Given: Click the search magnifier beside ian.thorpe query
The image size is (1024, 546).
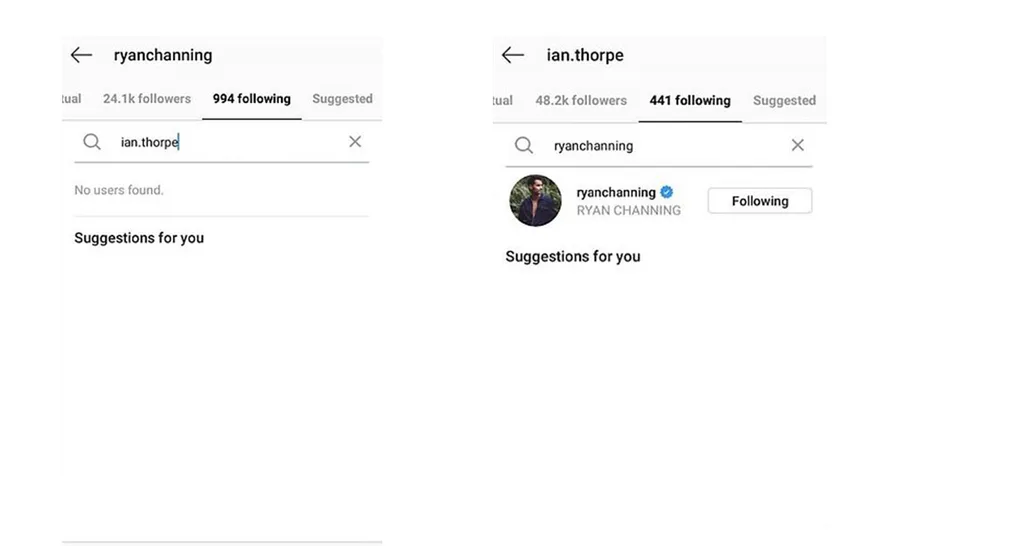Looking at the screenshot, I should [92, 142].
